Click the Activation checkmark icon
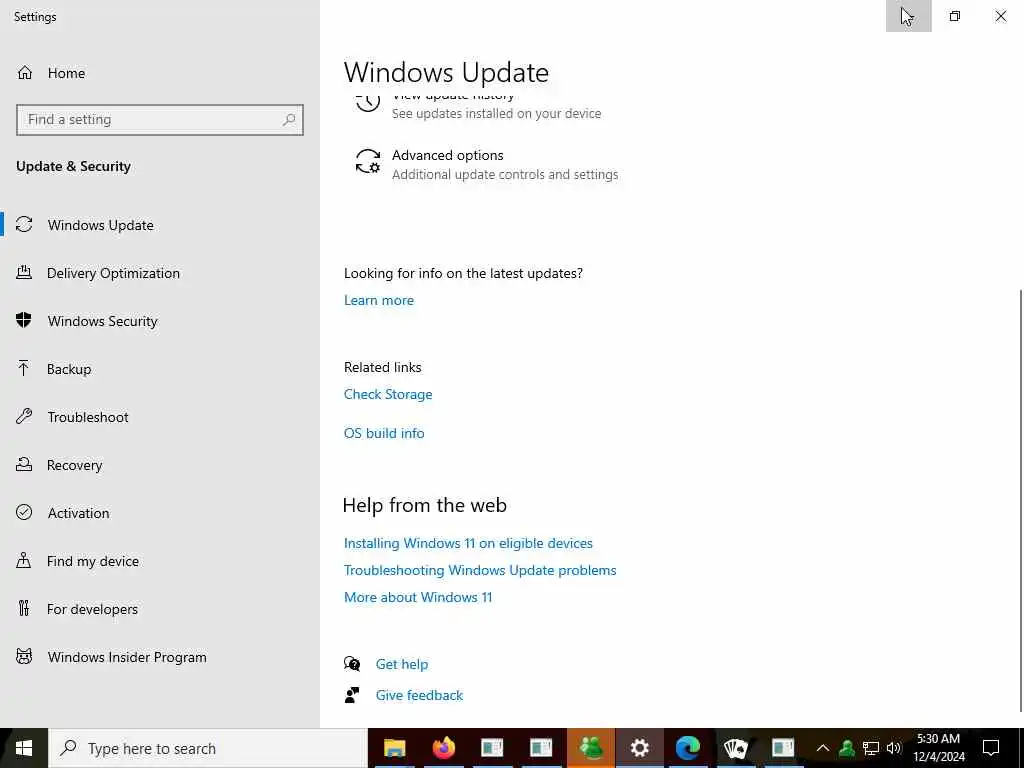 click(x=24, y=513)
